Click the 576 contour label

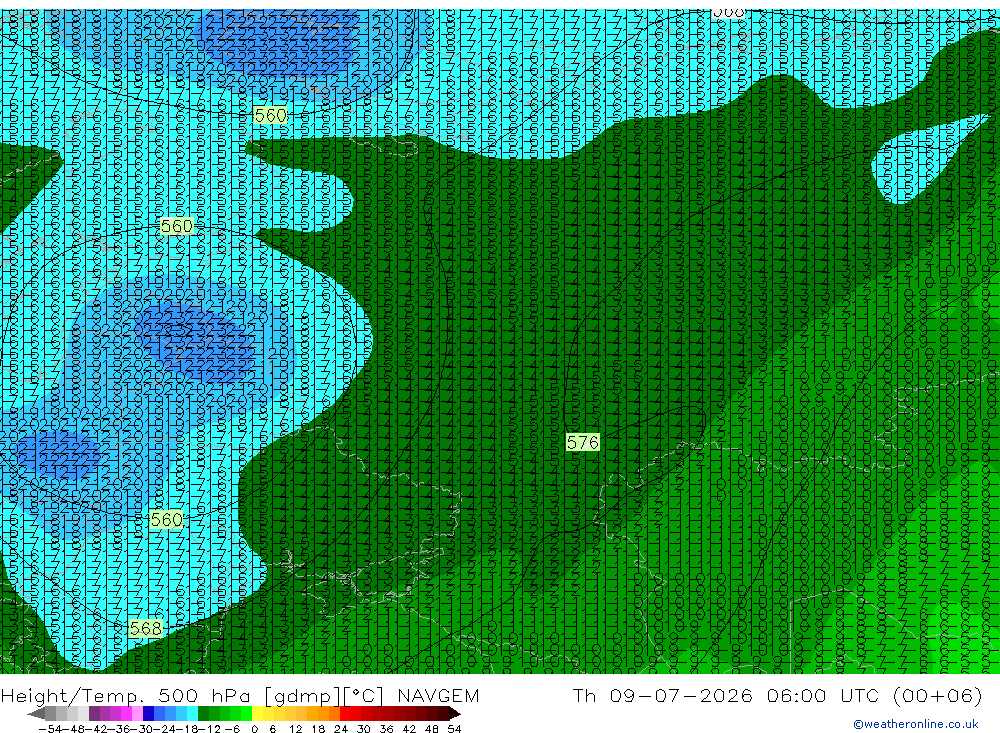(583, 442)
